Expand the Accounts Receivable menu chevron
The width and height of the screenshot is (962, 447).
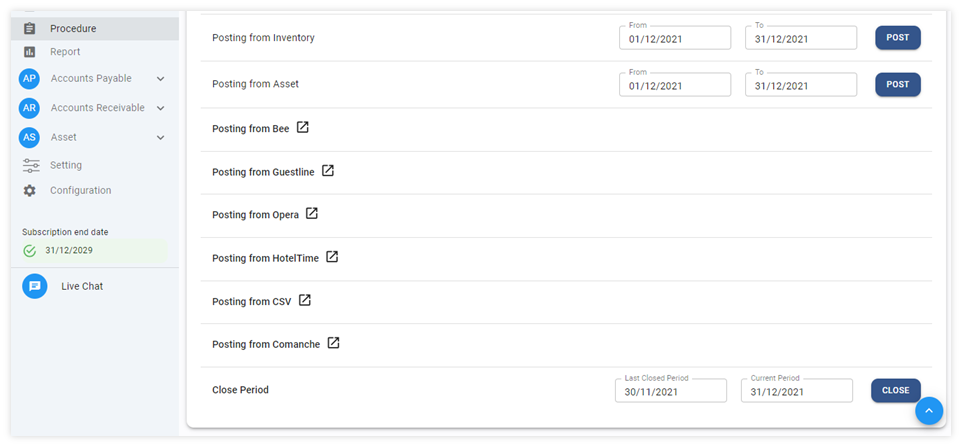(x=161, y=108)
